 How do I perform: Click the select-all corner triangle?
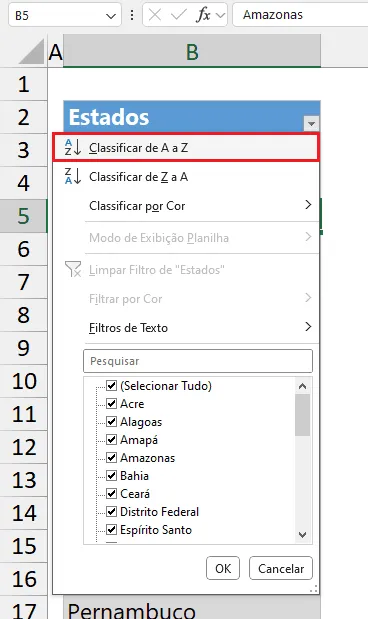pos(32,51)
